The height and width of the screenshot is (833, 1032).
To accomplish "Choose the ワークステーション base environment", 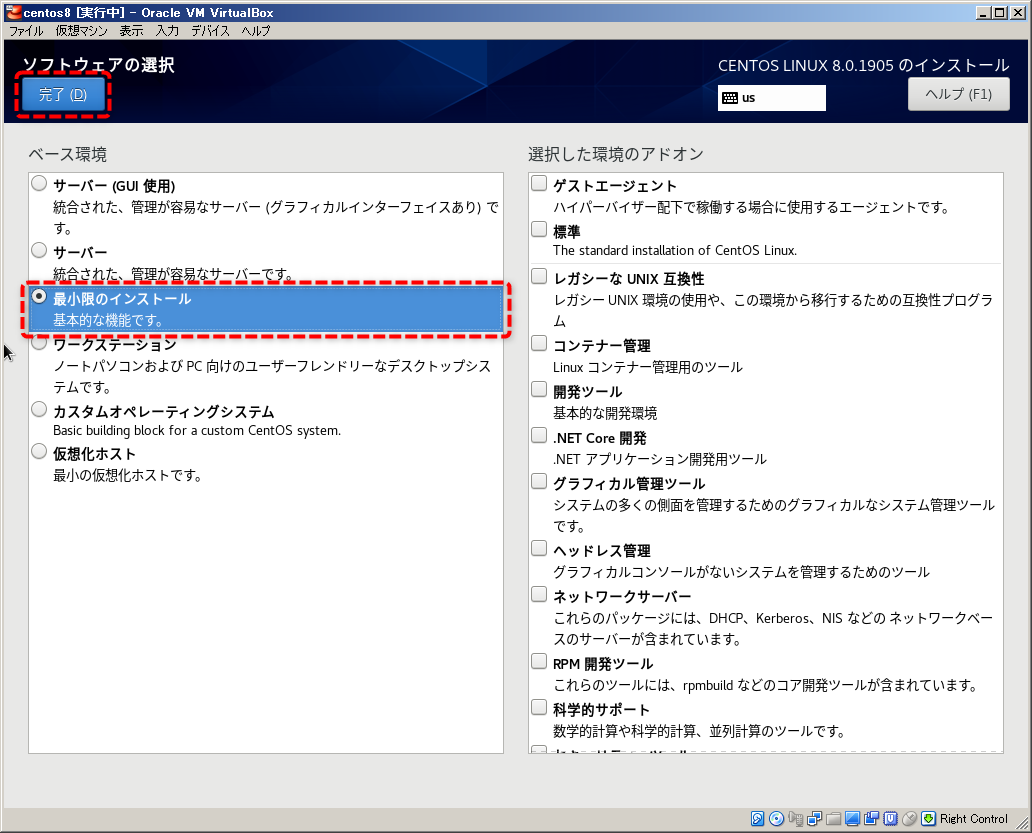I will [x=38, y=342].
